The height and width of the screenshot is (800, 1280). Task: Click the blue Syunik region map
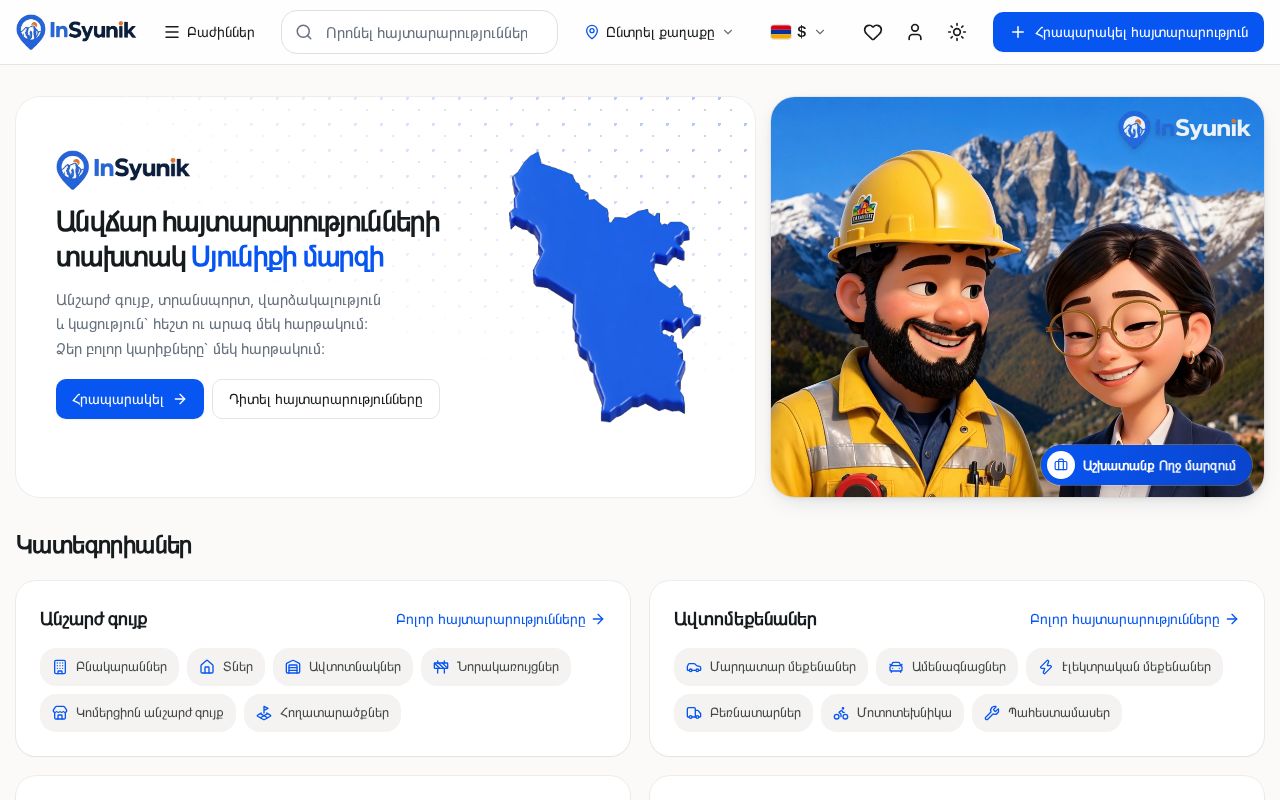pyautogui.click(x=603, y=287)
